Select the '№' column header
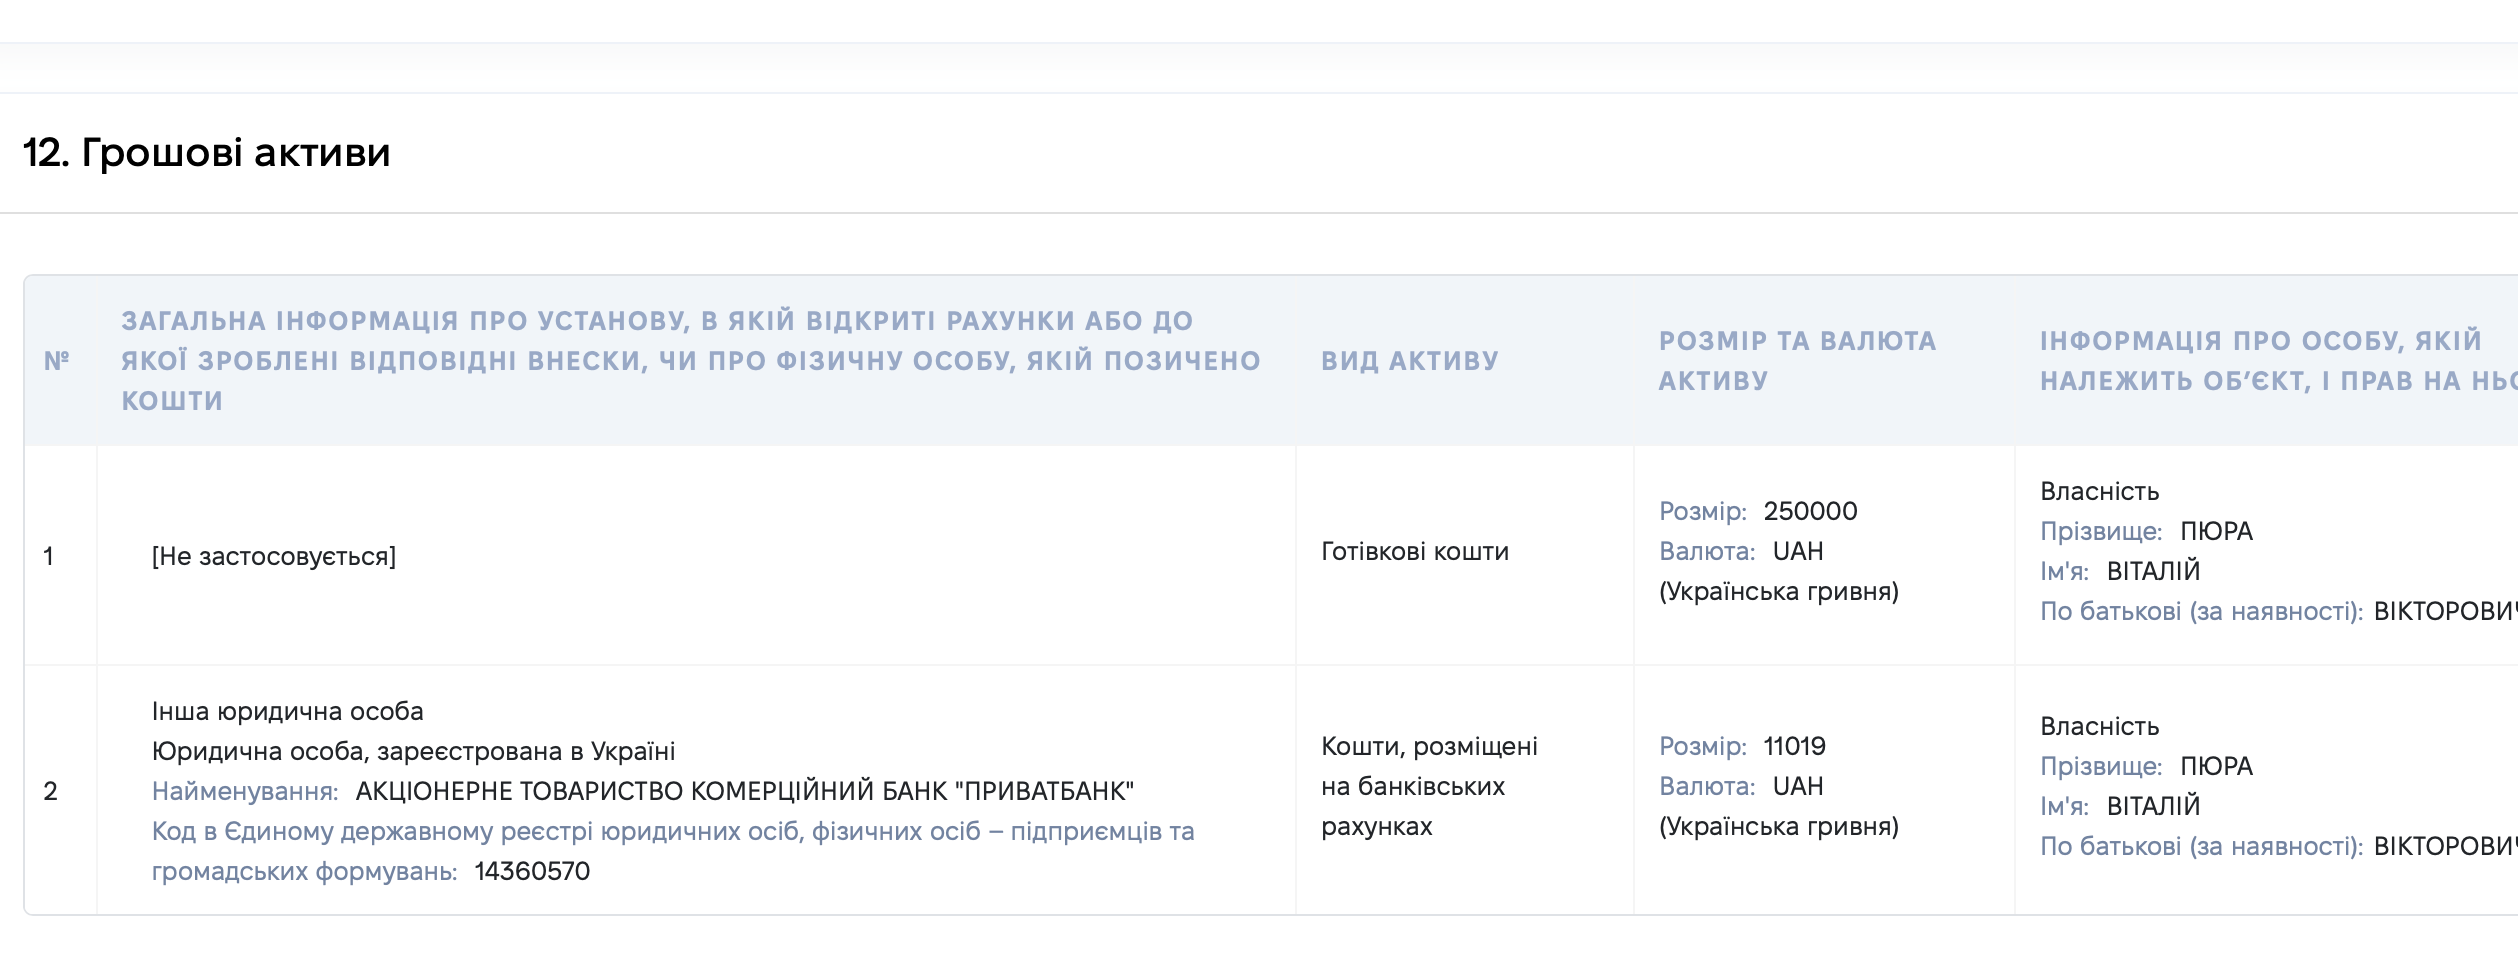The image size is (2518, 972). pyautogui.click(x=57, y=361)
